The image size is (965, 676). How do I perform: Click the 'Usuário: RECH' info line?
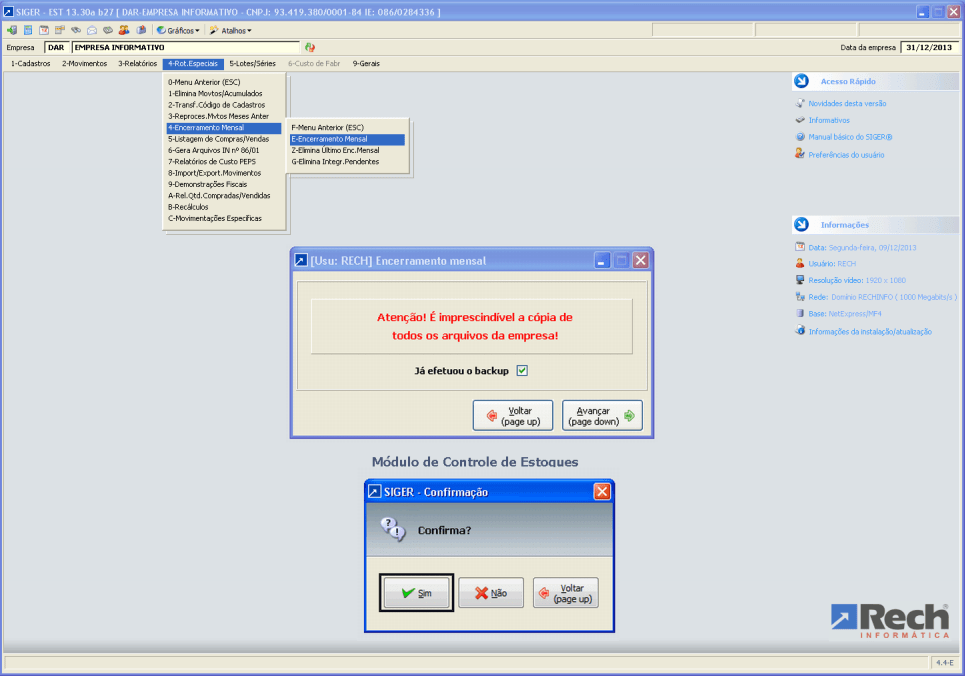click(x=832, y=264)
